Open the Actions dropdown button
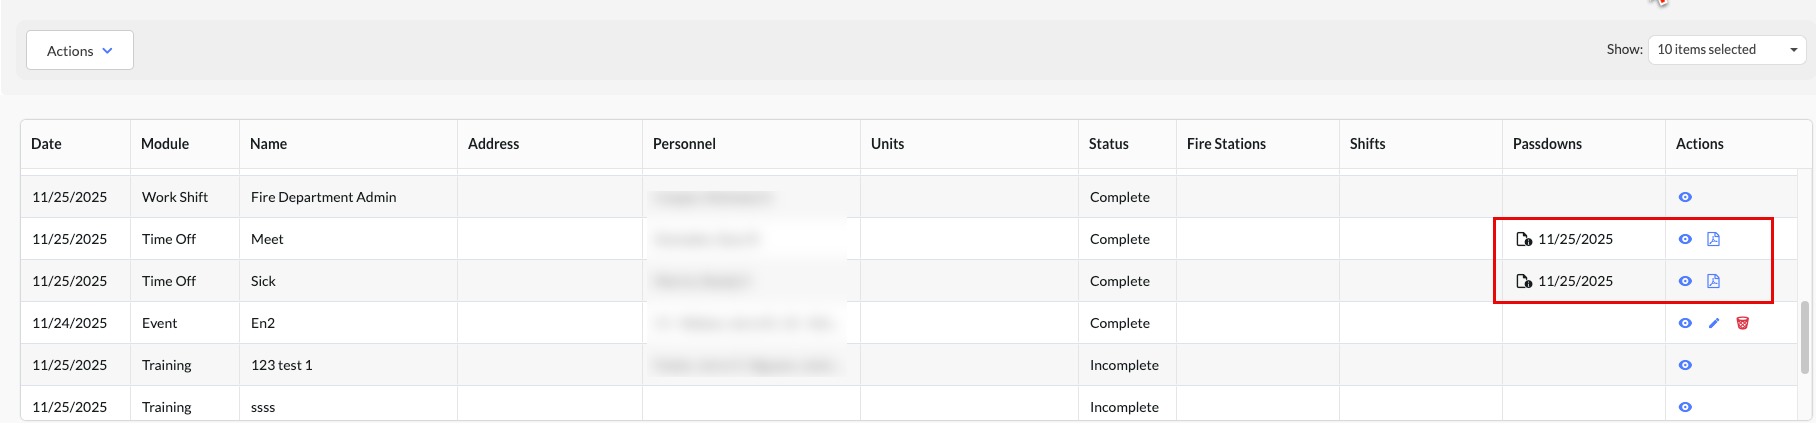 [x=80, y=51]
